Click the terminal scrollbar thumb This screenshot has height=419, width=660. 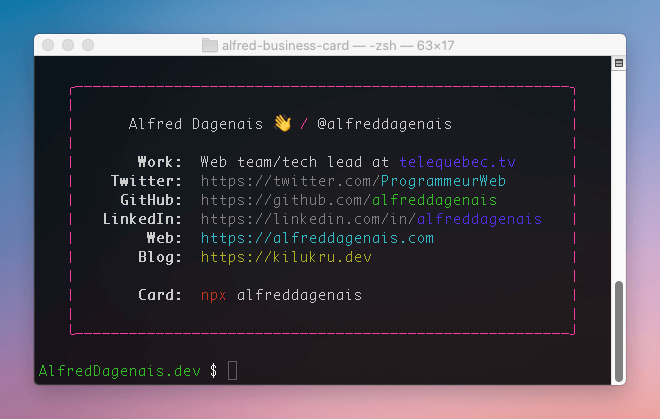click(x=618, y=331)
